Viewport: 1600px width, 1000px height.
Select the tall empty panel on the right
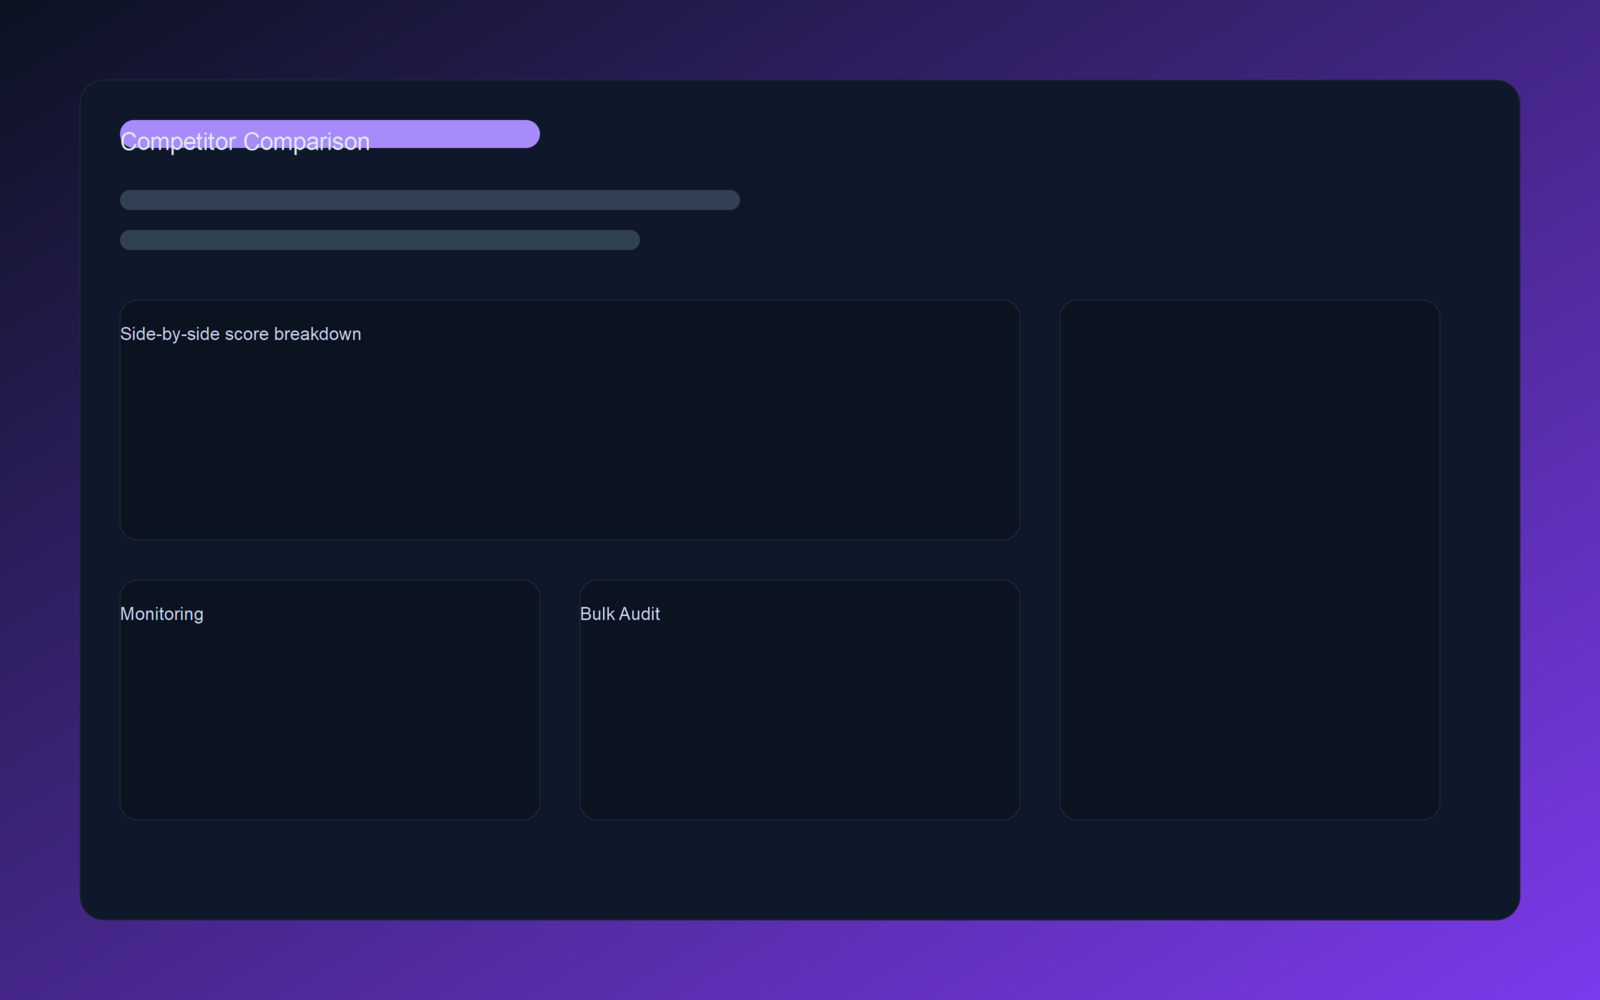(x=1250, y=560)
